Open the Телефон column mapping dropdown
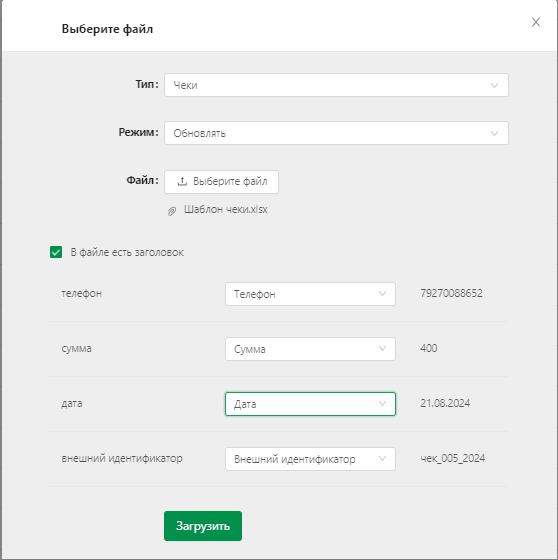This screenshot has width=558, height=560. point(310,294)
